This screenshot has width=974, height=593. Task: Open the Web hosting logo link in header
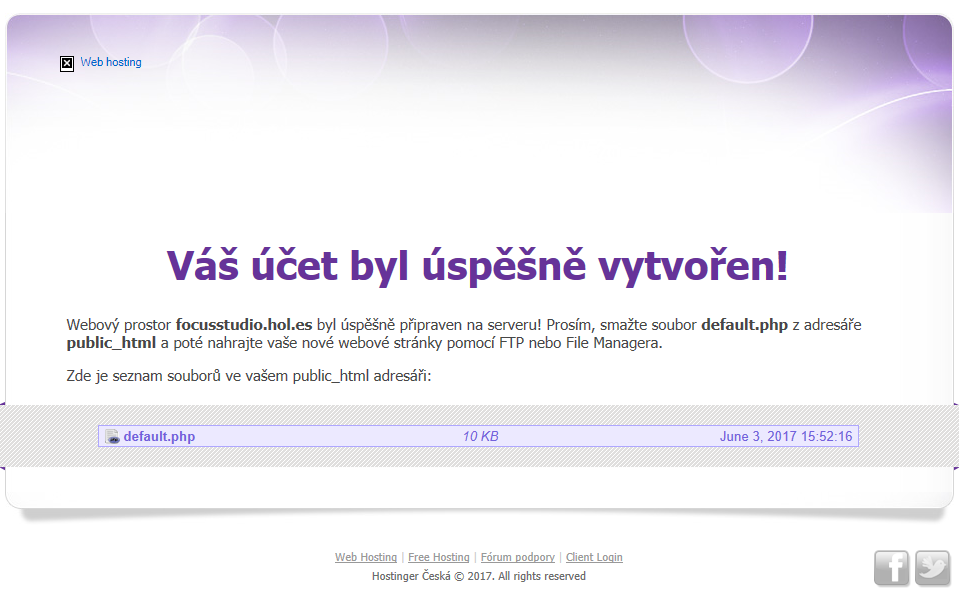(x=111, y=62)
